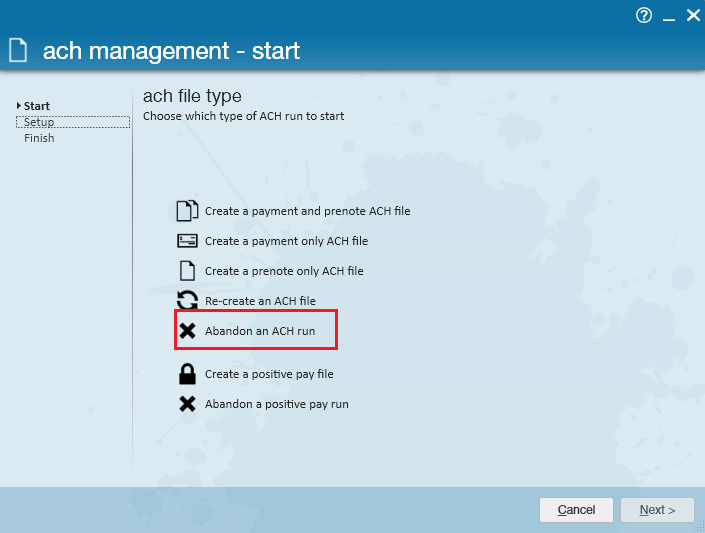This screenshot has height=533, width=705.
Task: Click the Re-create circular arrows icon
Action: coord(187,300)
